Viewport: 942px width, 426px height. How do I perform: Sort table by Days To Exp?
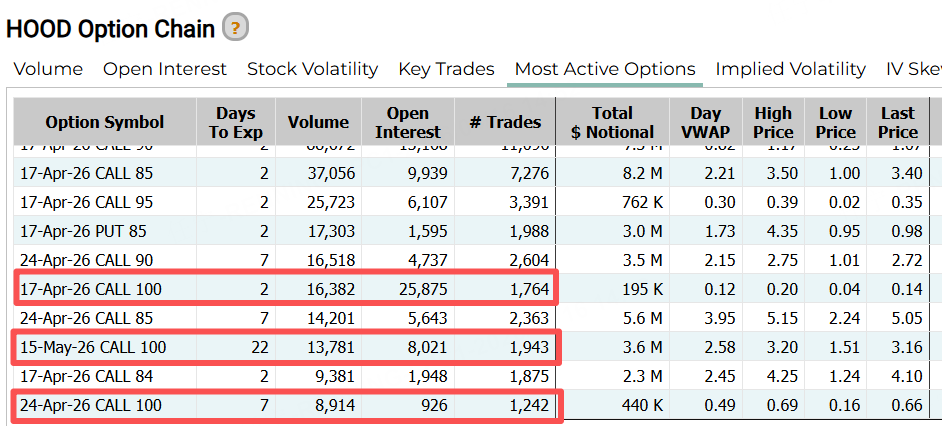point(235,122)
